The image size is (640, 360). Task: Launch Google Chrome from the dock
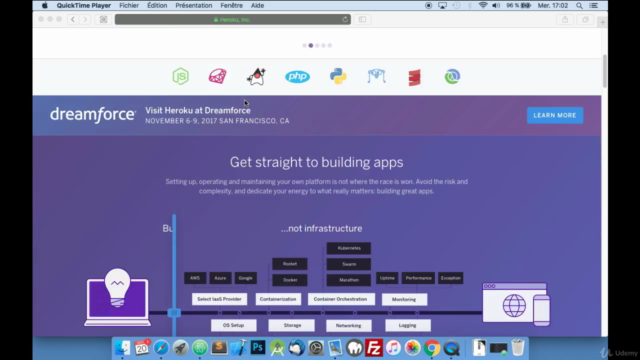(432, 348)
